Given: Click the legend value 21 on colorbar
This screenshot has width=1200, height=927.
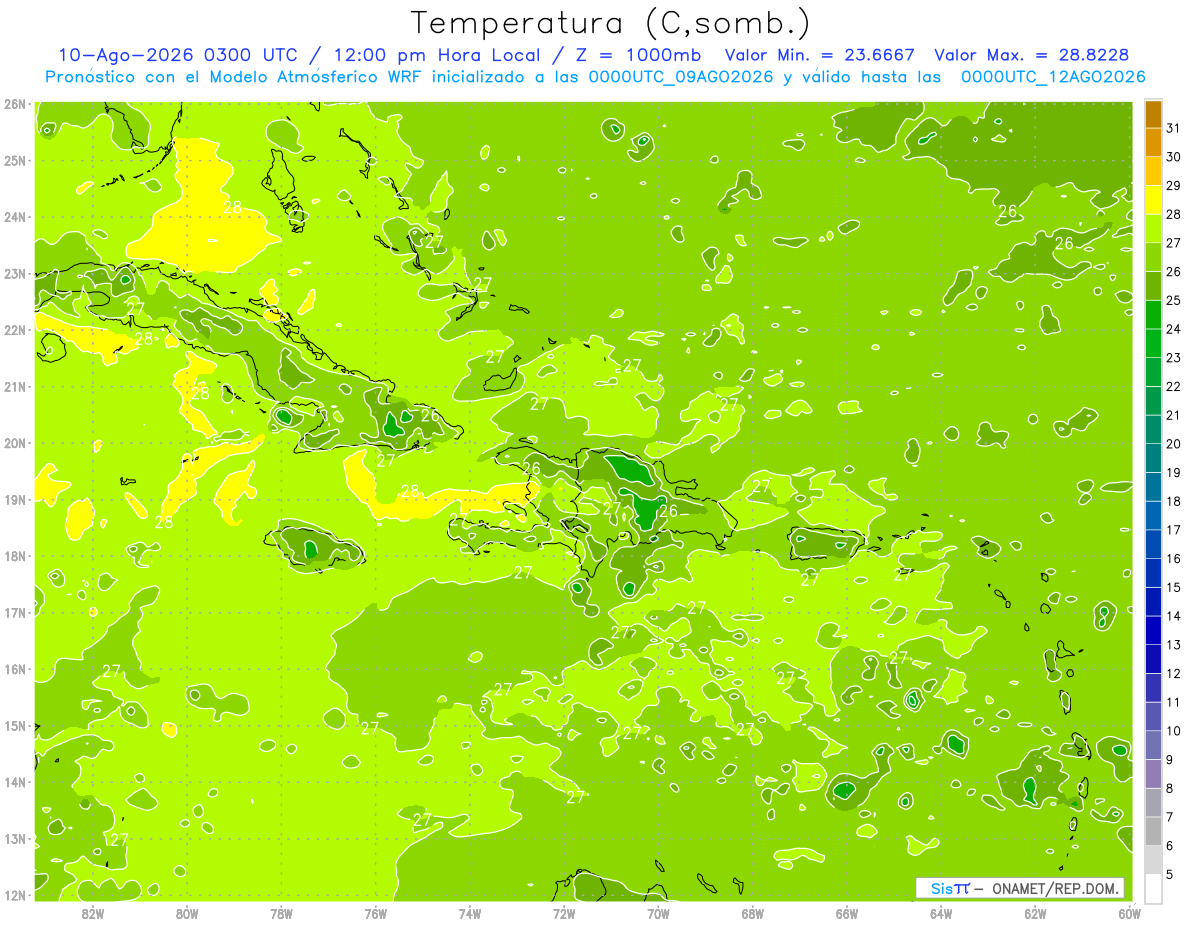Looking at the screenshot, I should point(1174,415).
